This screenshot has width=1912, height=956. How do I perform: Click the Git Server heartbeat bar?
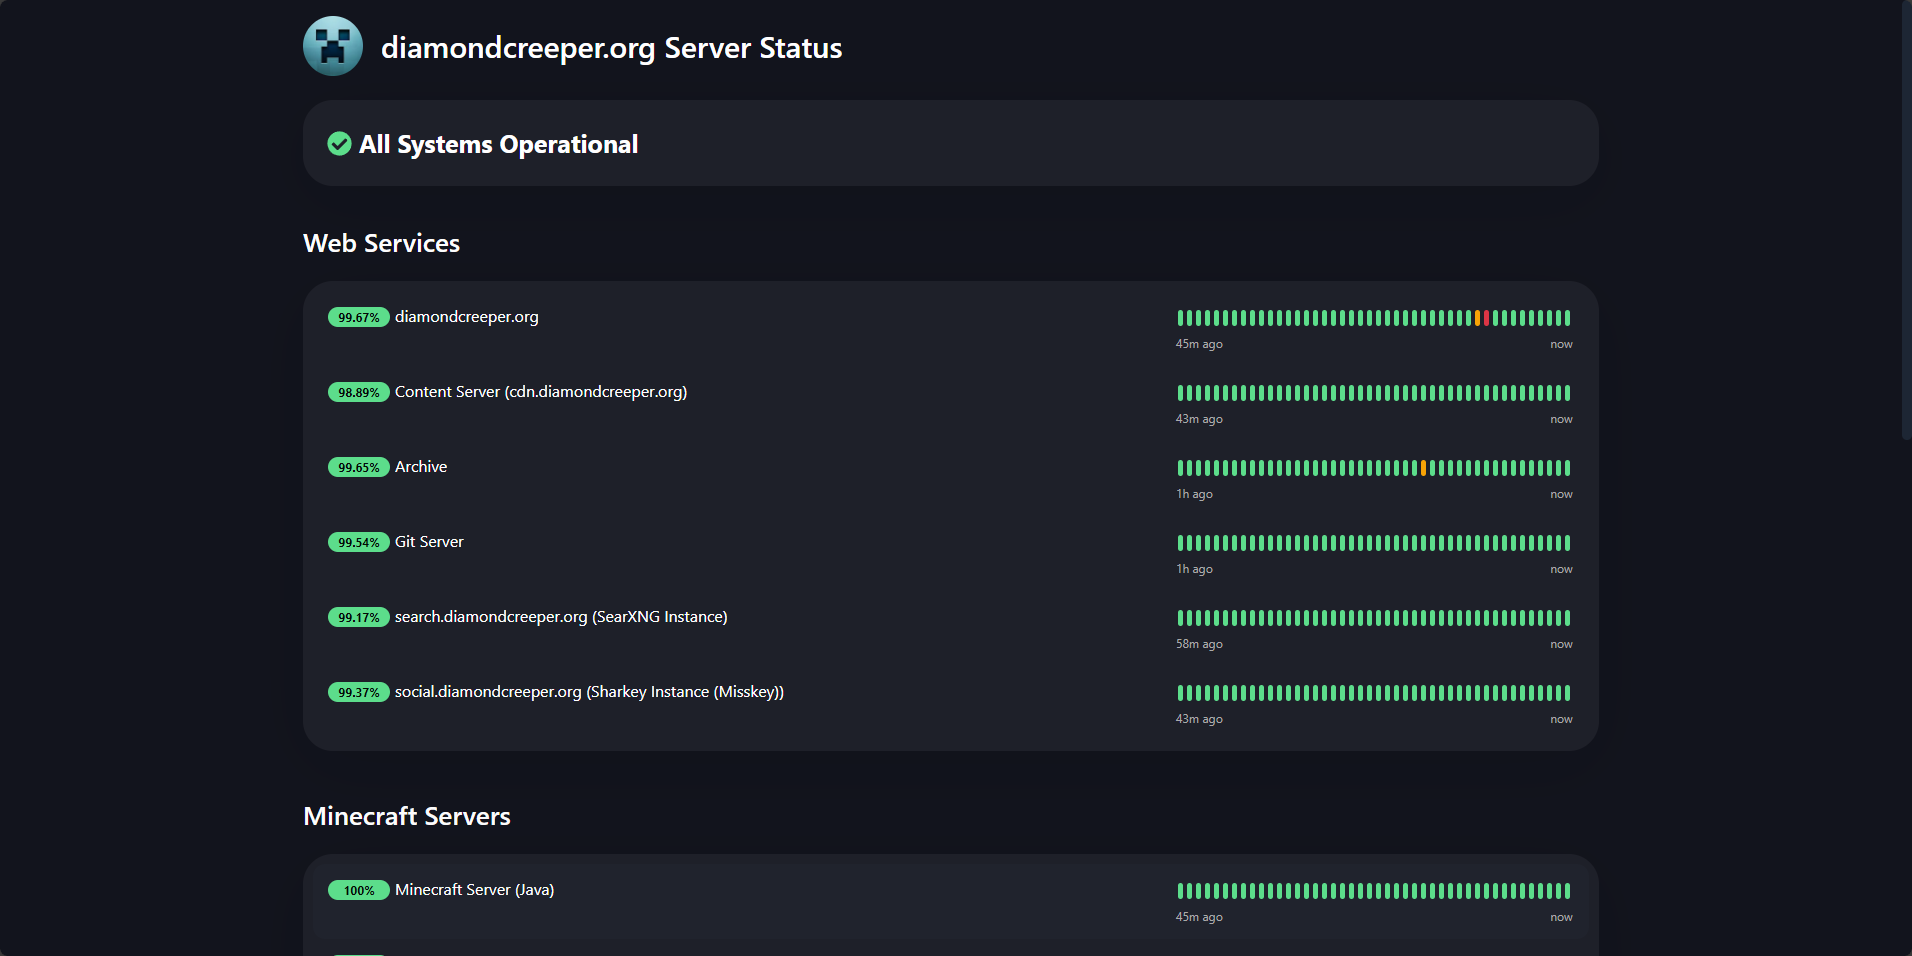coord(1374,543)
